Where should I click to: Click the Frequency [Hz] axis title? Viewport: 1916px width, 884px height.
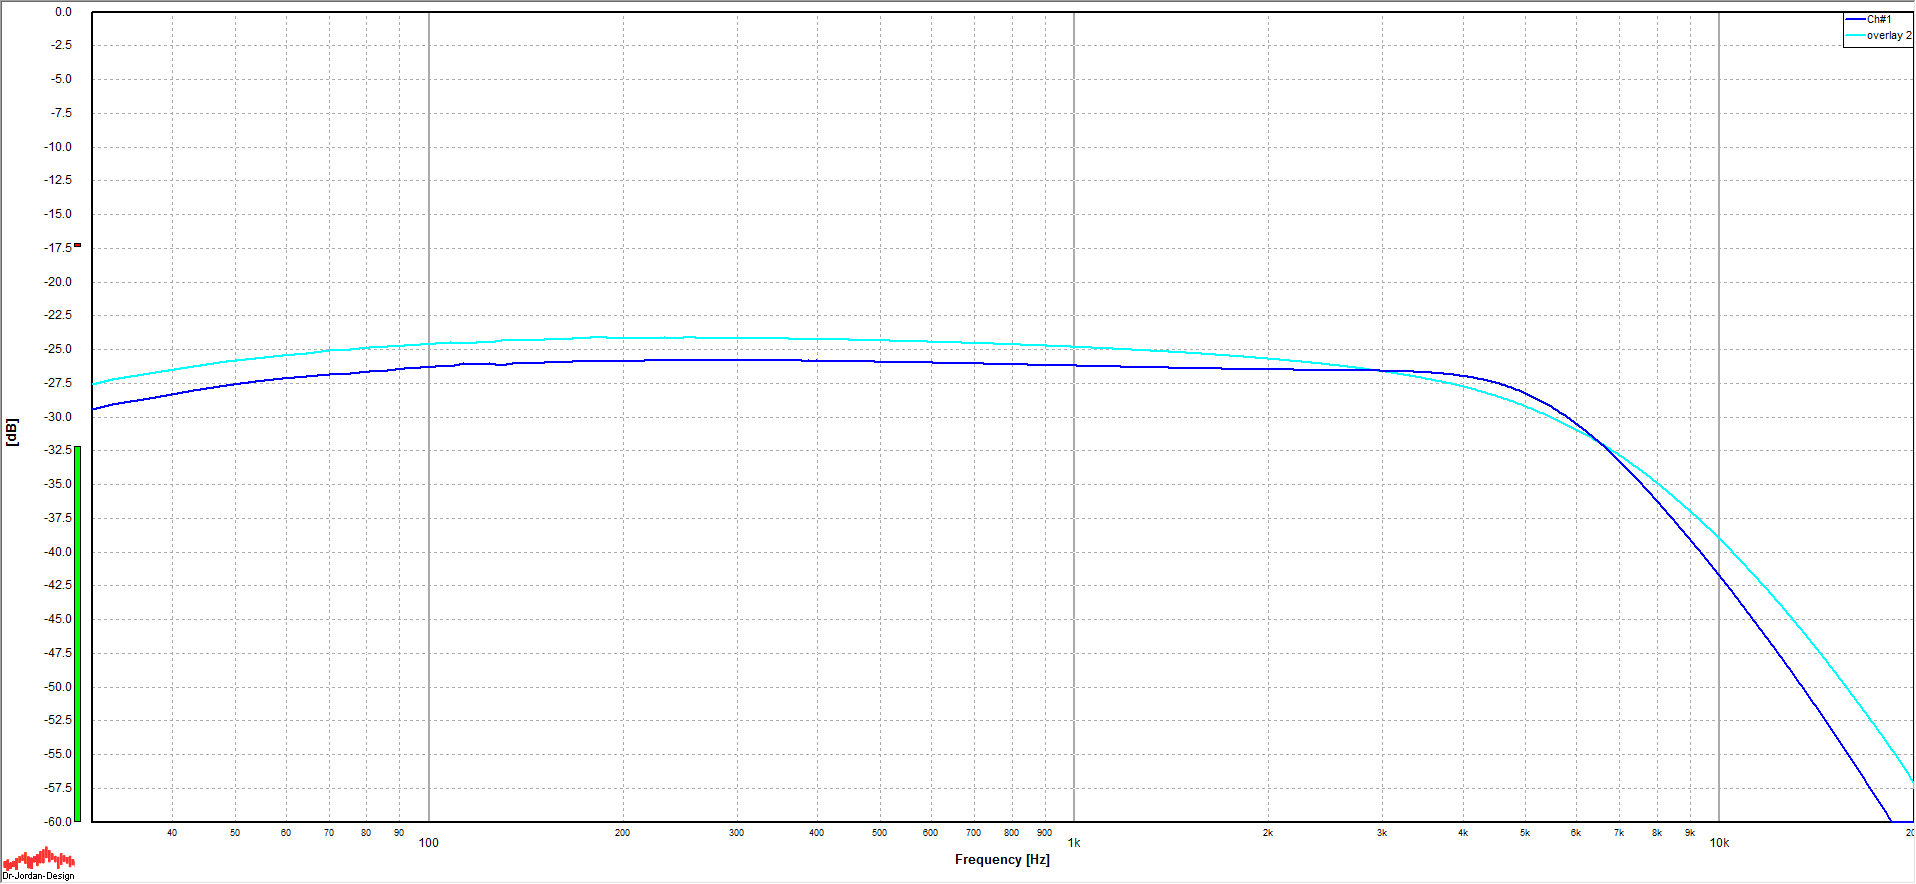1001,860
